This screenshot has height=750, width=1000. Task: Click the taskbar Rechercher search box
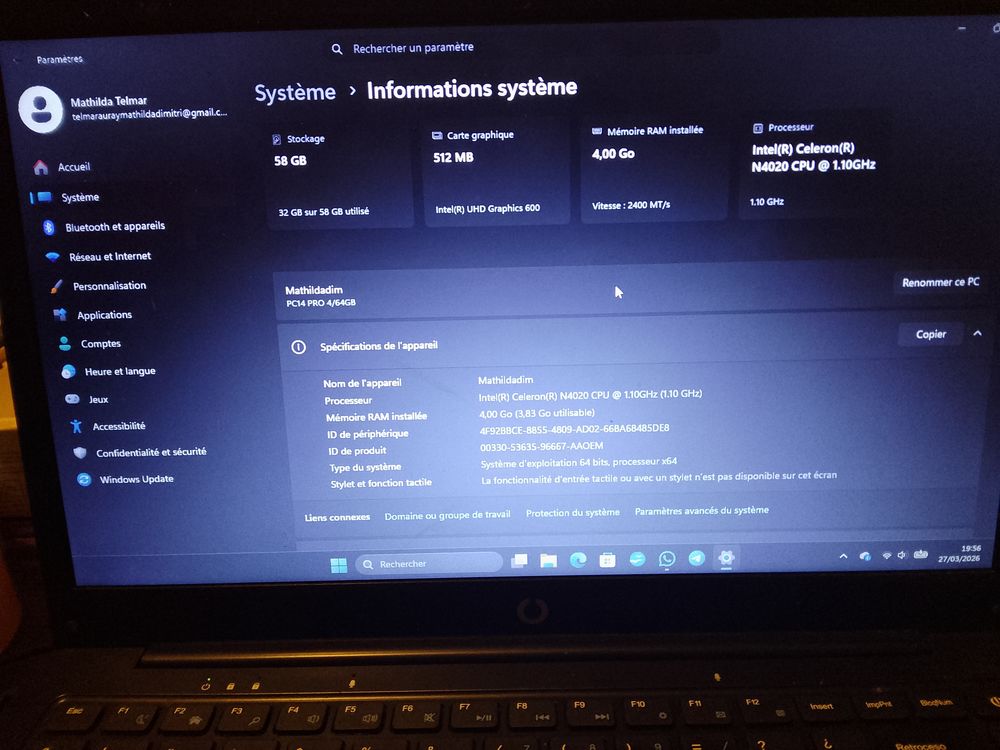pos(429,564)
